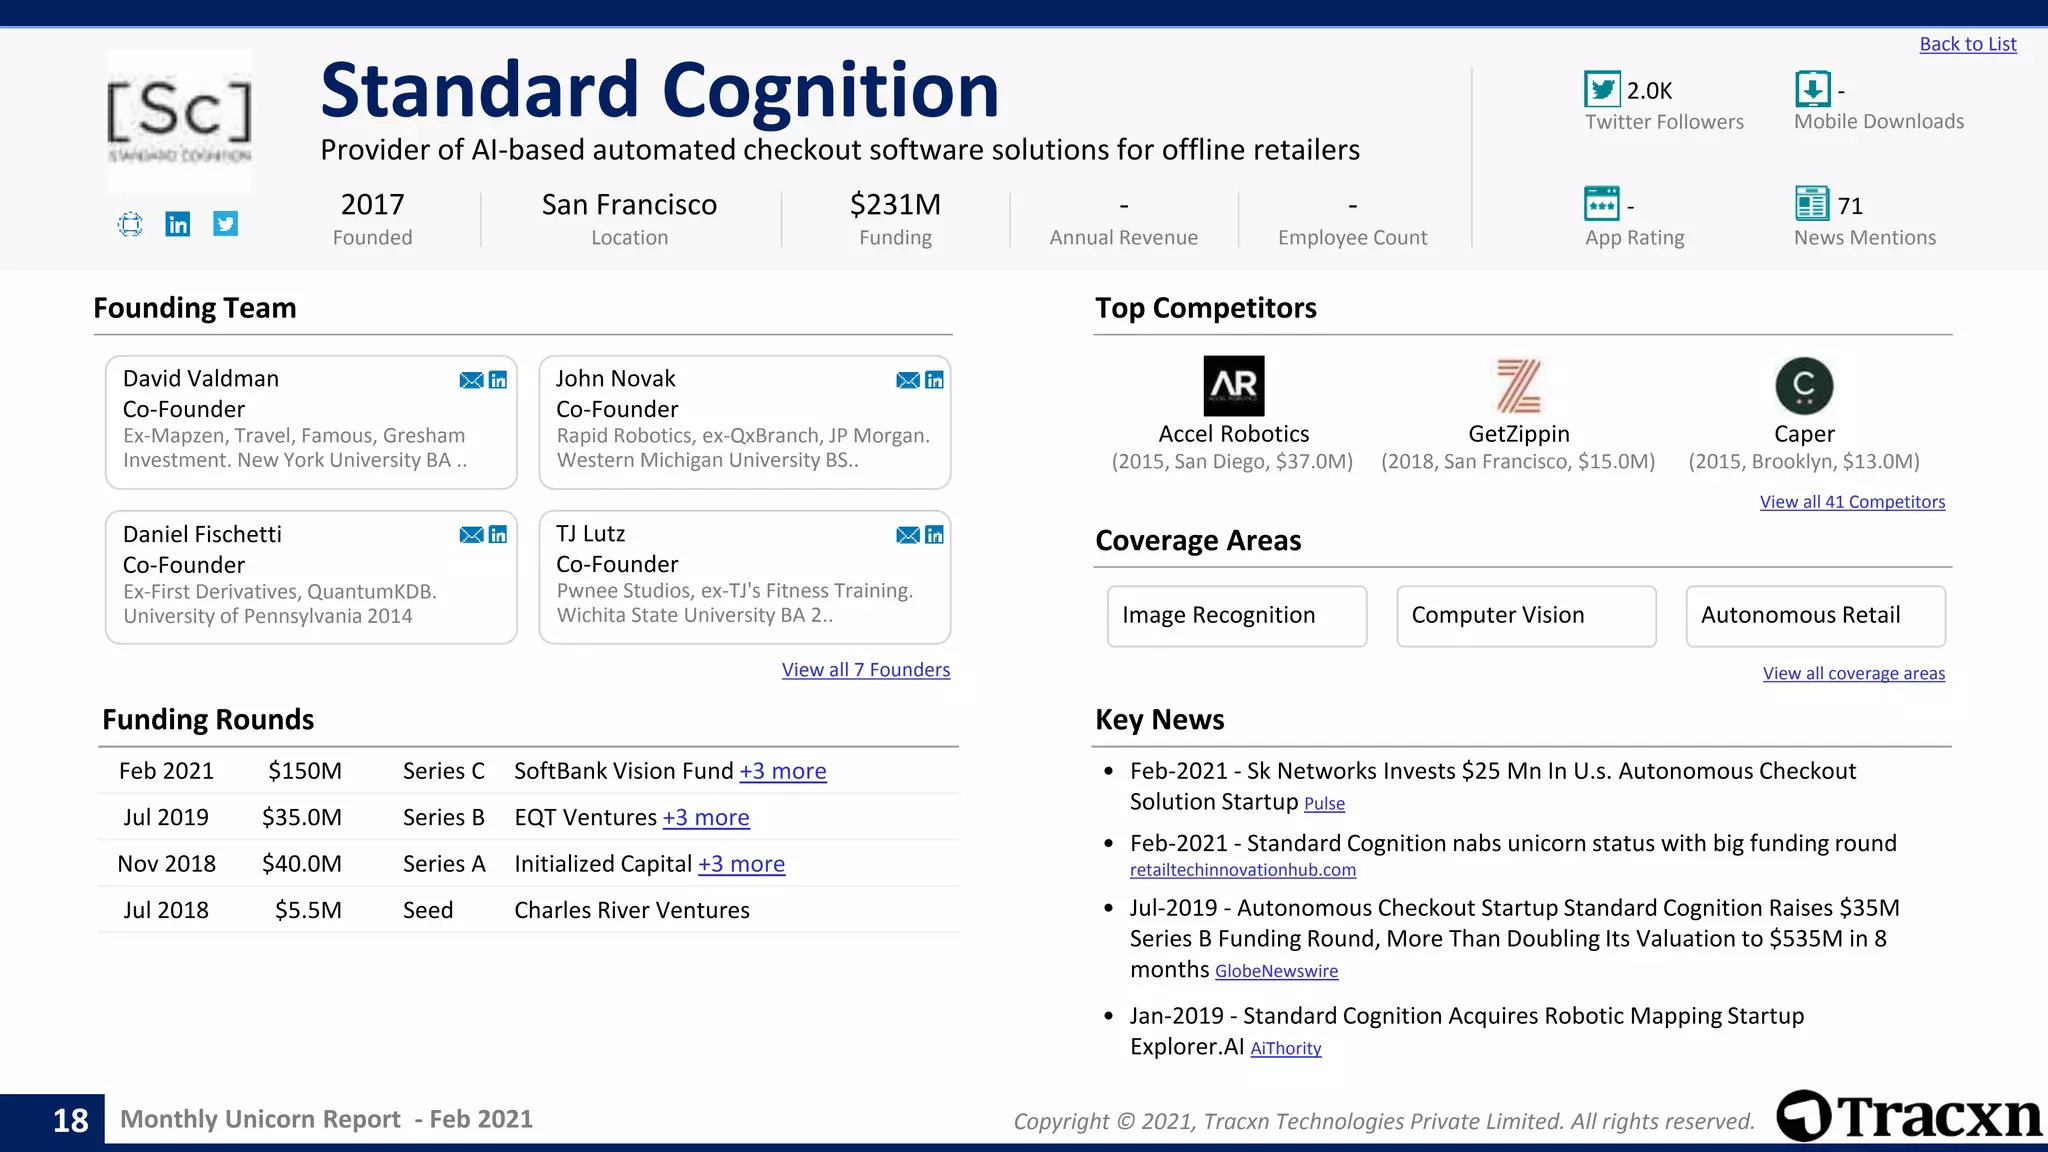Click the Feb 2021 funding round date
The width and height of the screenshot is (2048, 1152).
coord(166,771)
